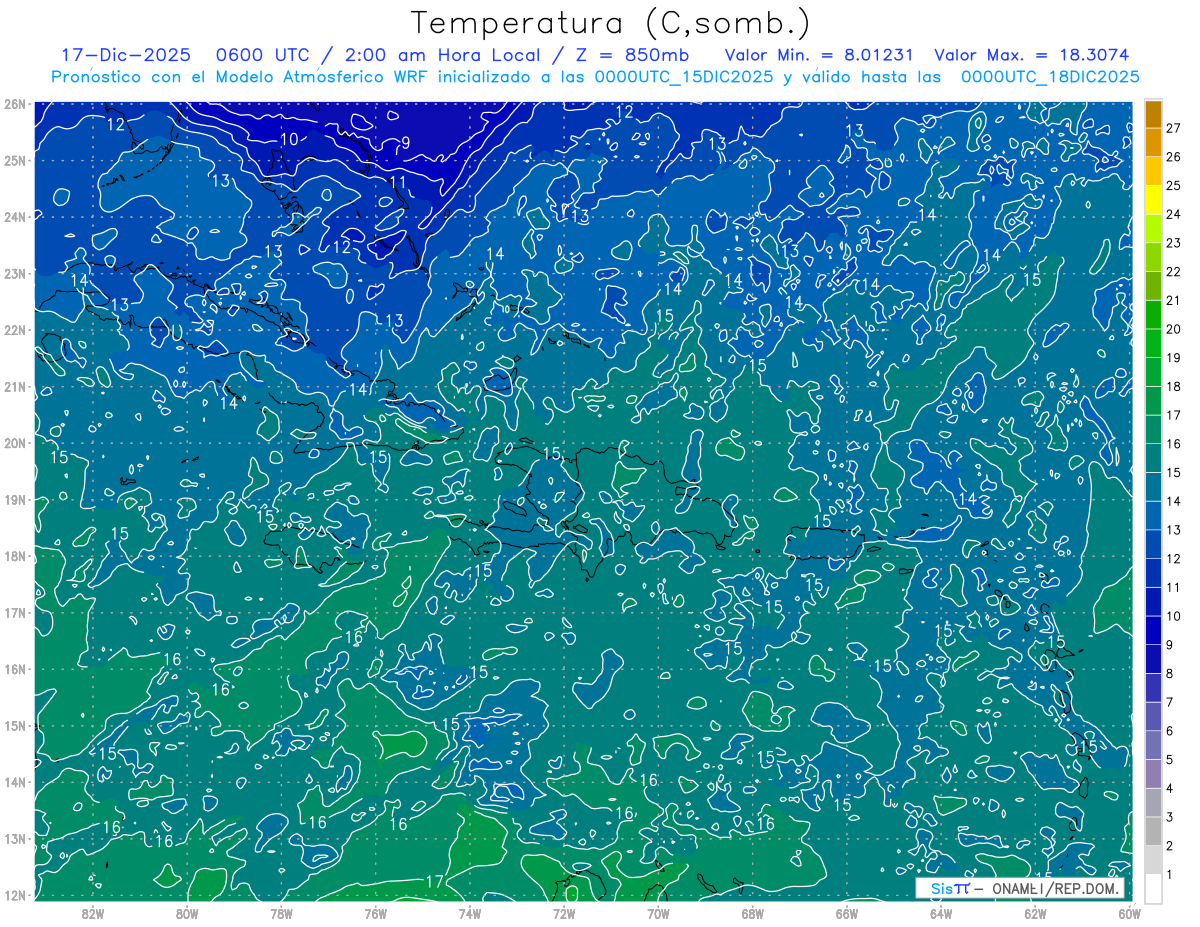This screenshot has width=1200, height=927.
Task: Click the '14N' latitude axis label
Action: pos(14,782)
